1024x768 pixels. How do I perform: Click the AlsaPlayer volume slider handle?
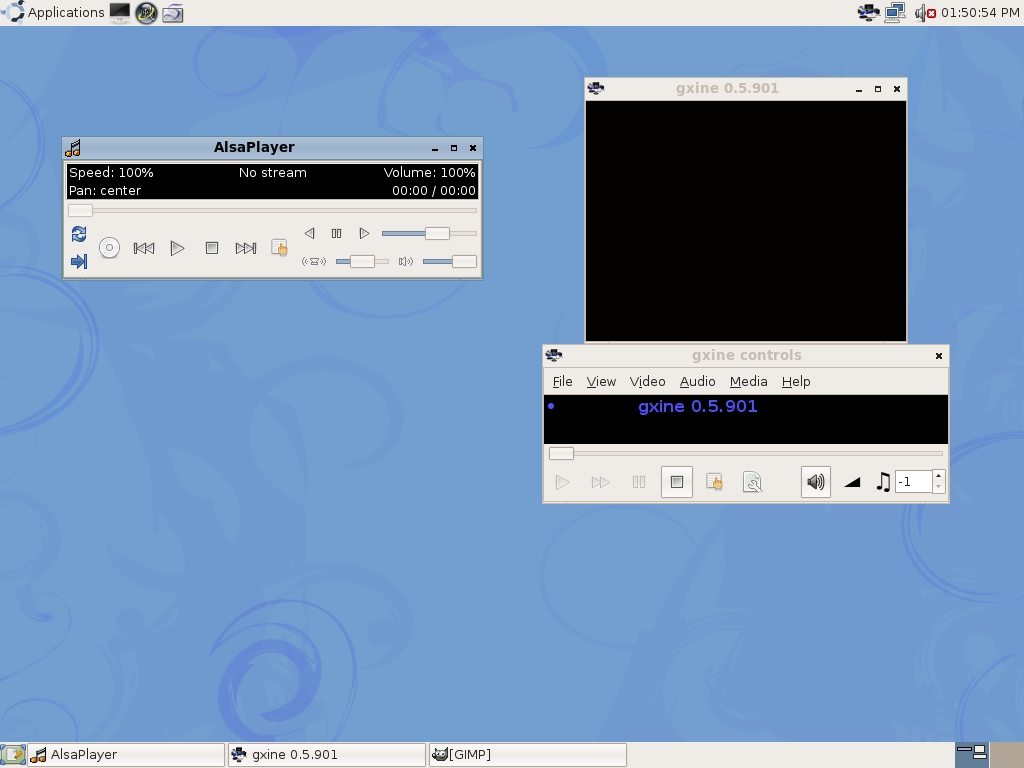pos(464,262)
